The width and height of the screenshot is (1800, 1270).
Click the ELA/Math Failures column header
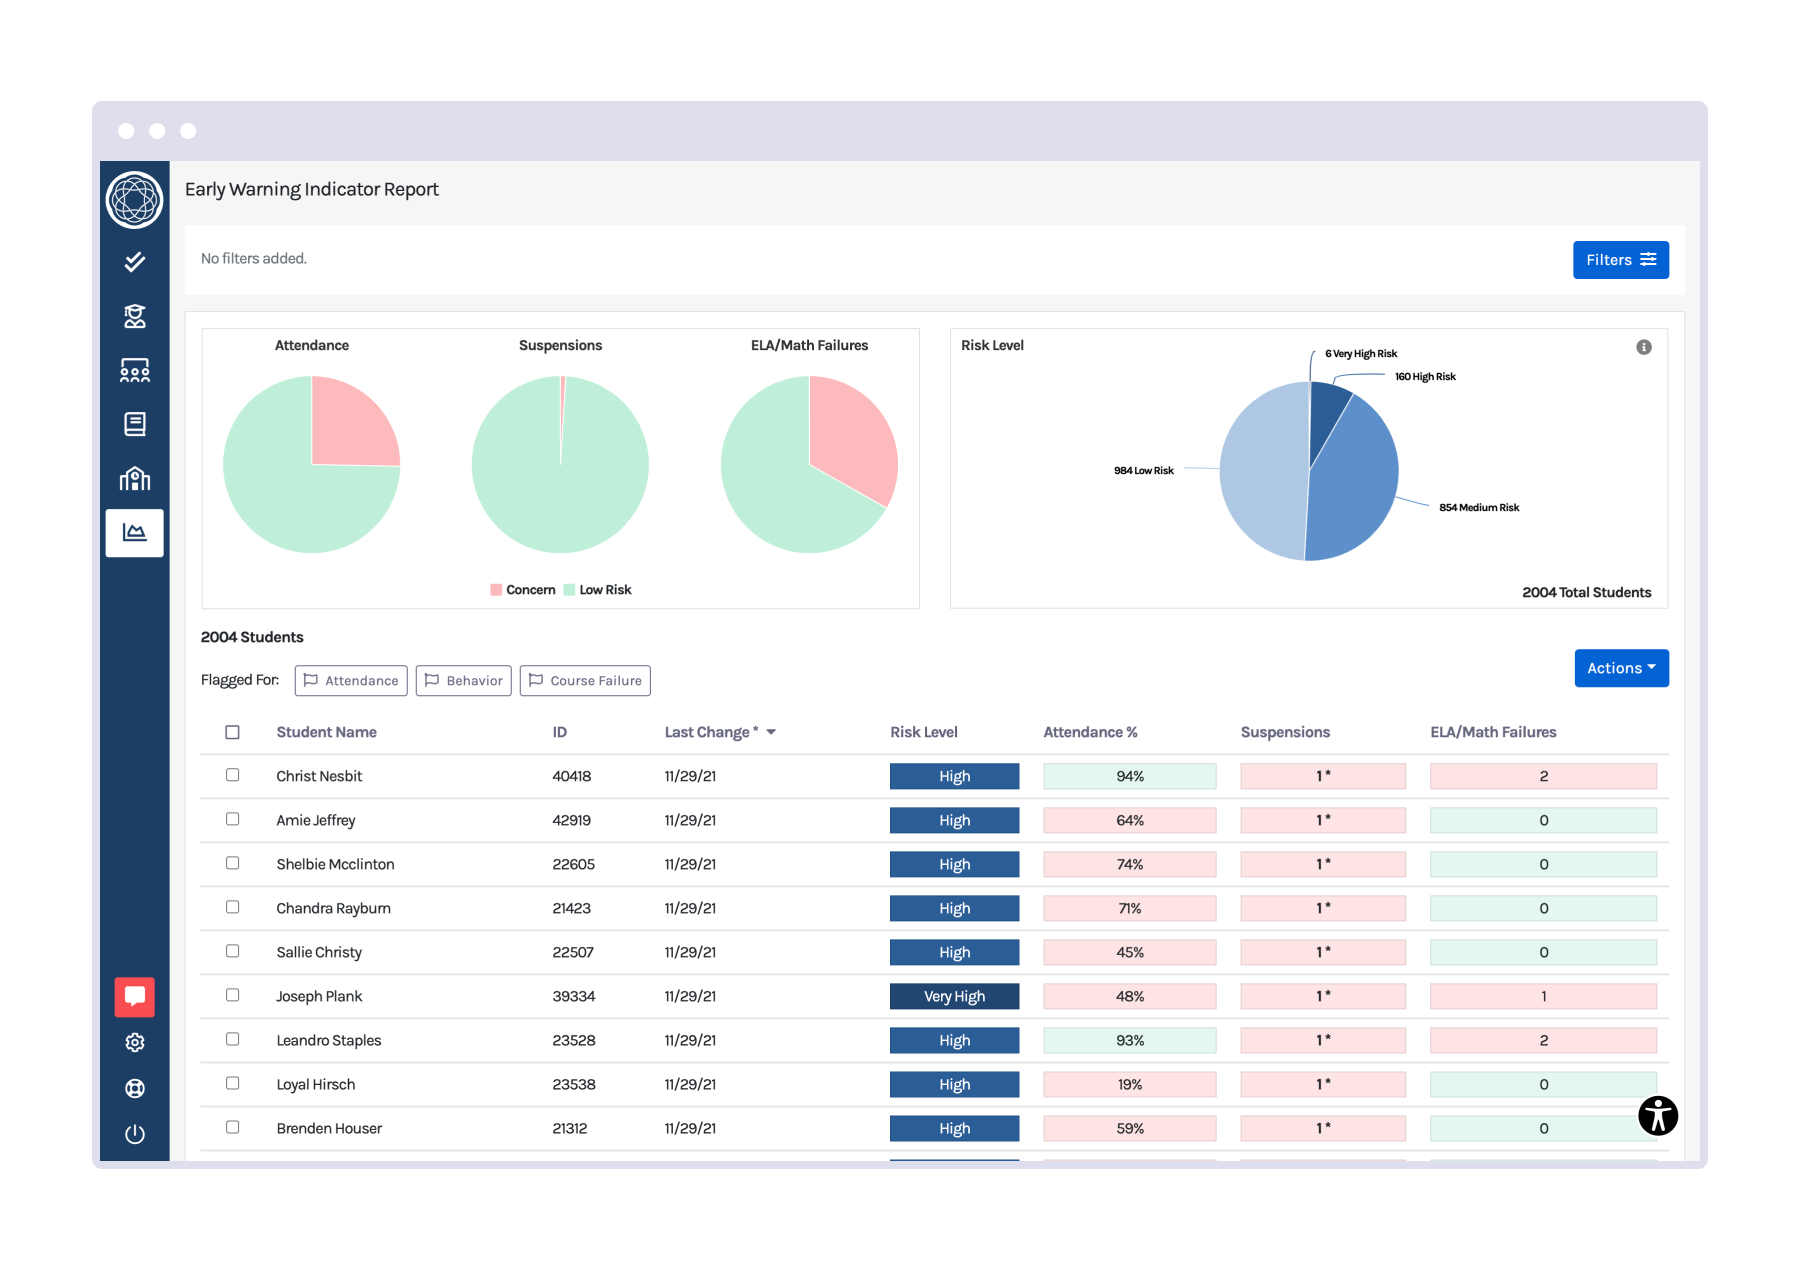[x=1493, y=732]
